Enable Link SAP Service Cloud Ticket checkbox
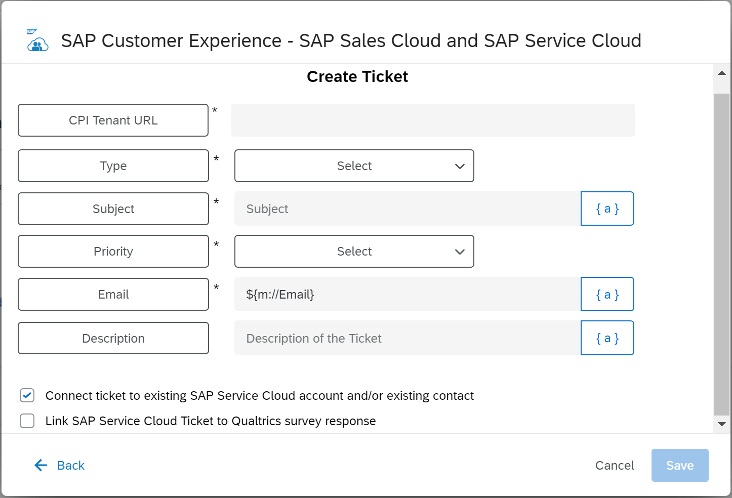This screenshot has width=732, height=498. coord(27,421)
